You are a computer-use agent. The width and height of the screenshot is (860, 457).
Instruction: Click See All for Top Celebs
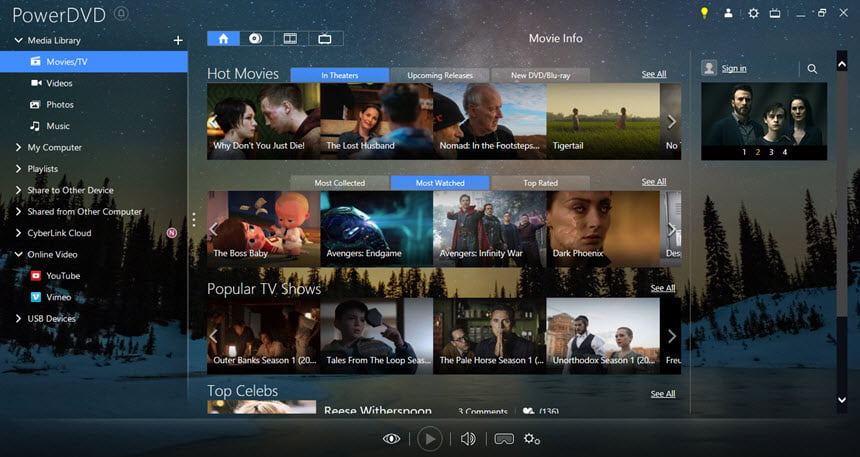[x=663, y=394]
